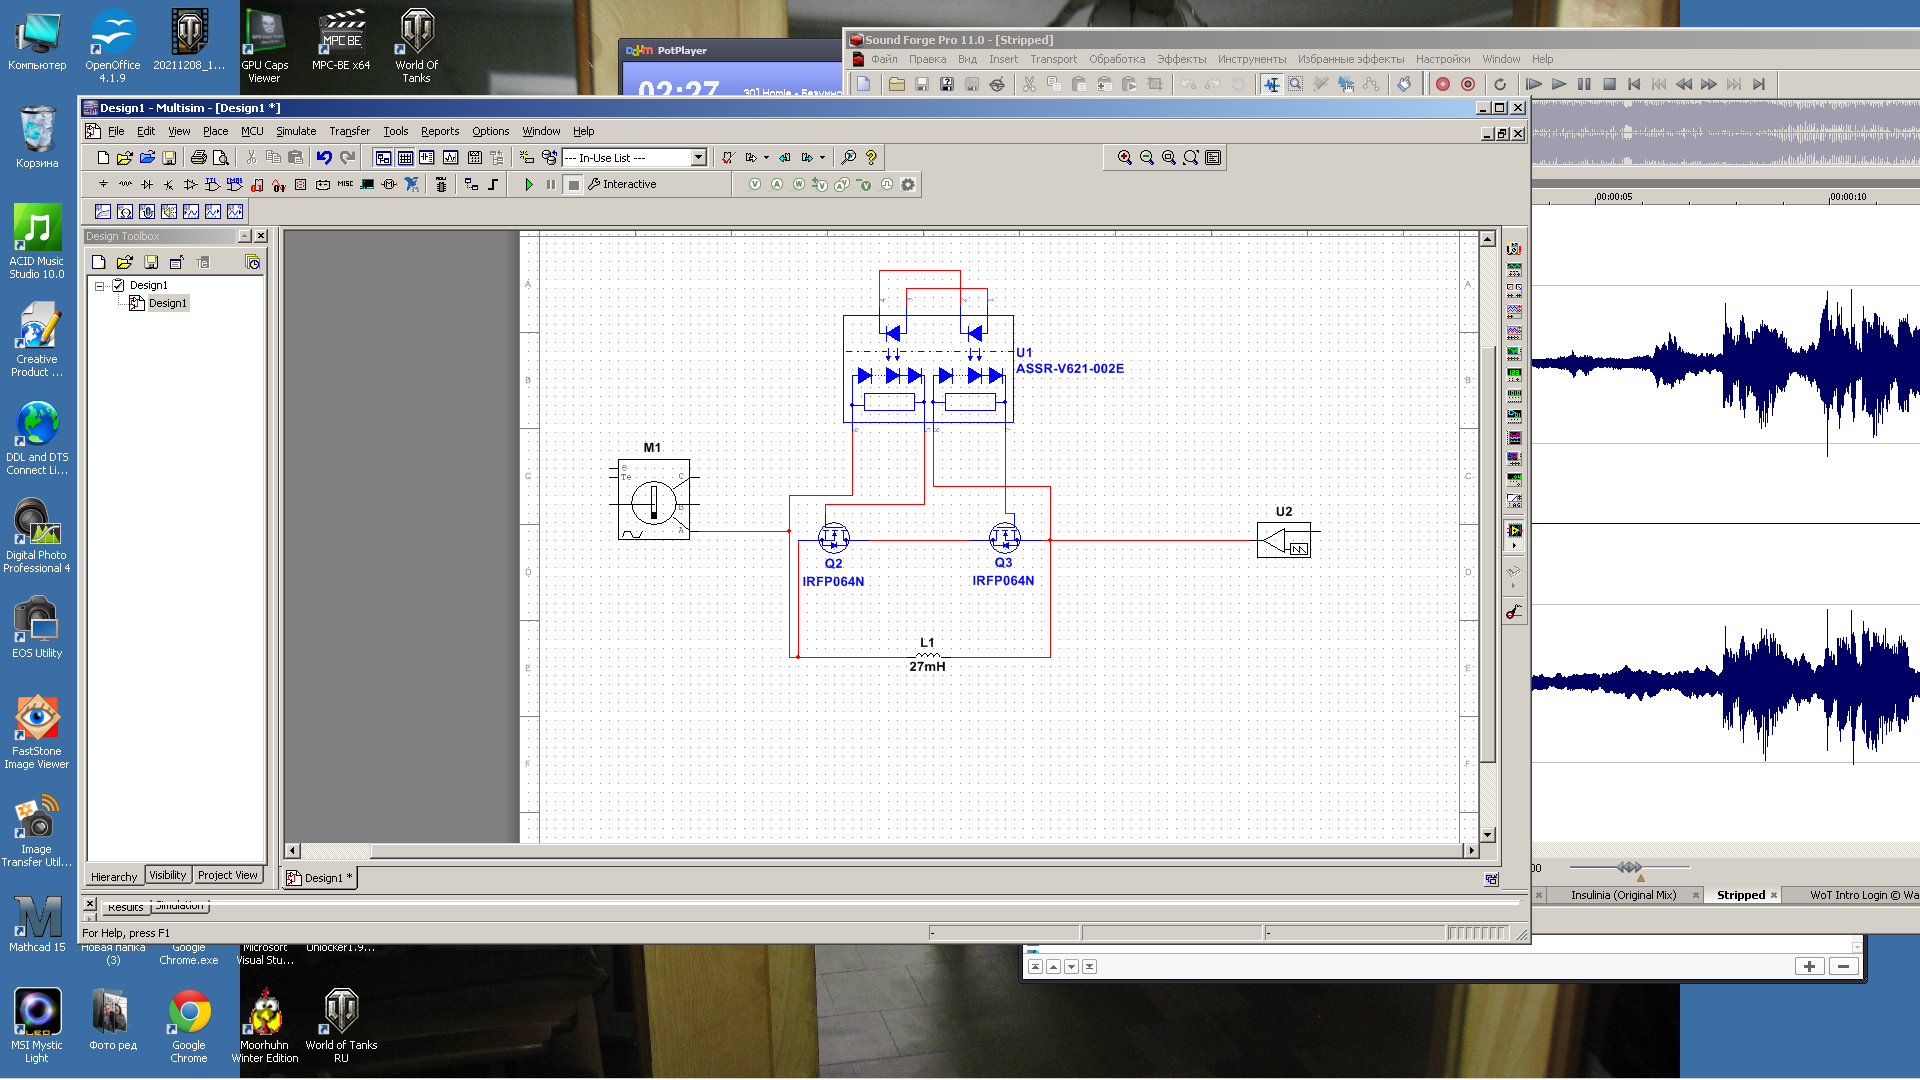The height and width of the screenshot is (1080, 1920).
Task: Toggle the Design1 checkbox in tree
Action: pos(118,286)
